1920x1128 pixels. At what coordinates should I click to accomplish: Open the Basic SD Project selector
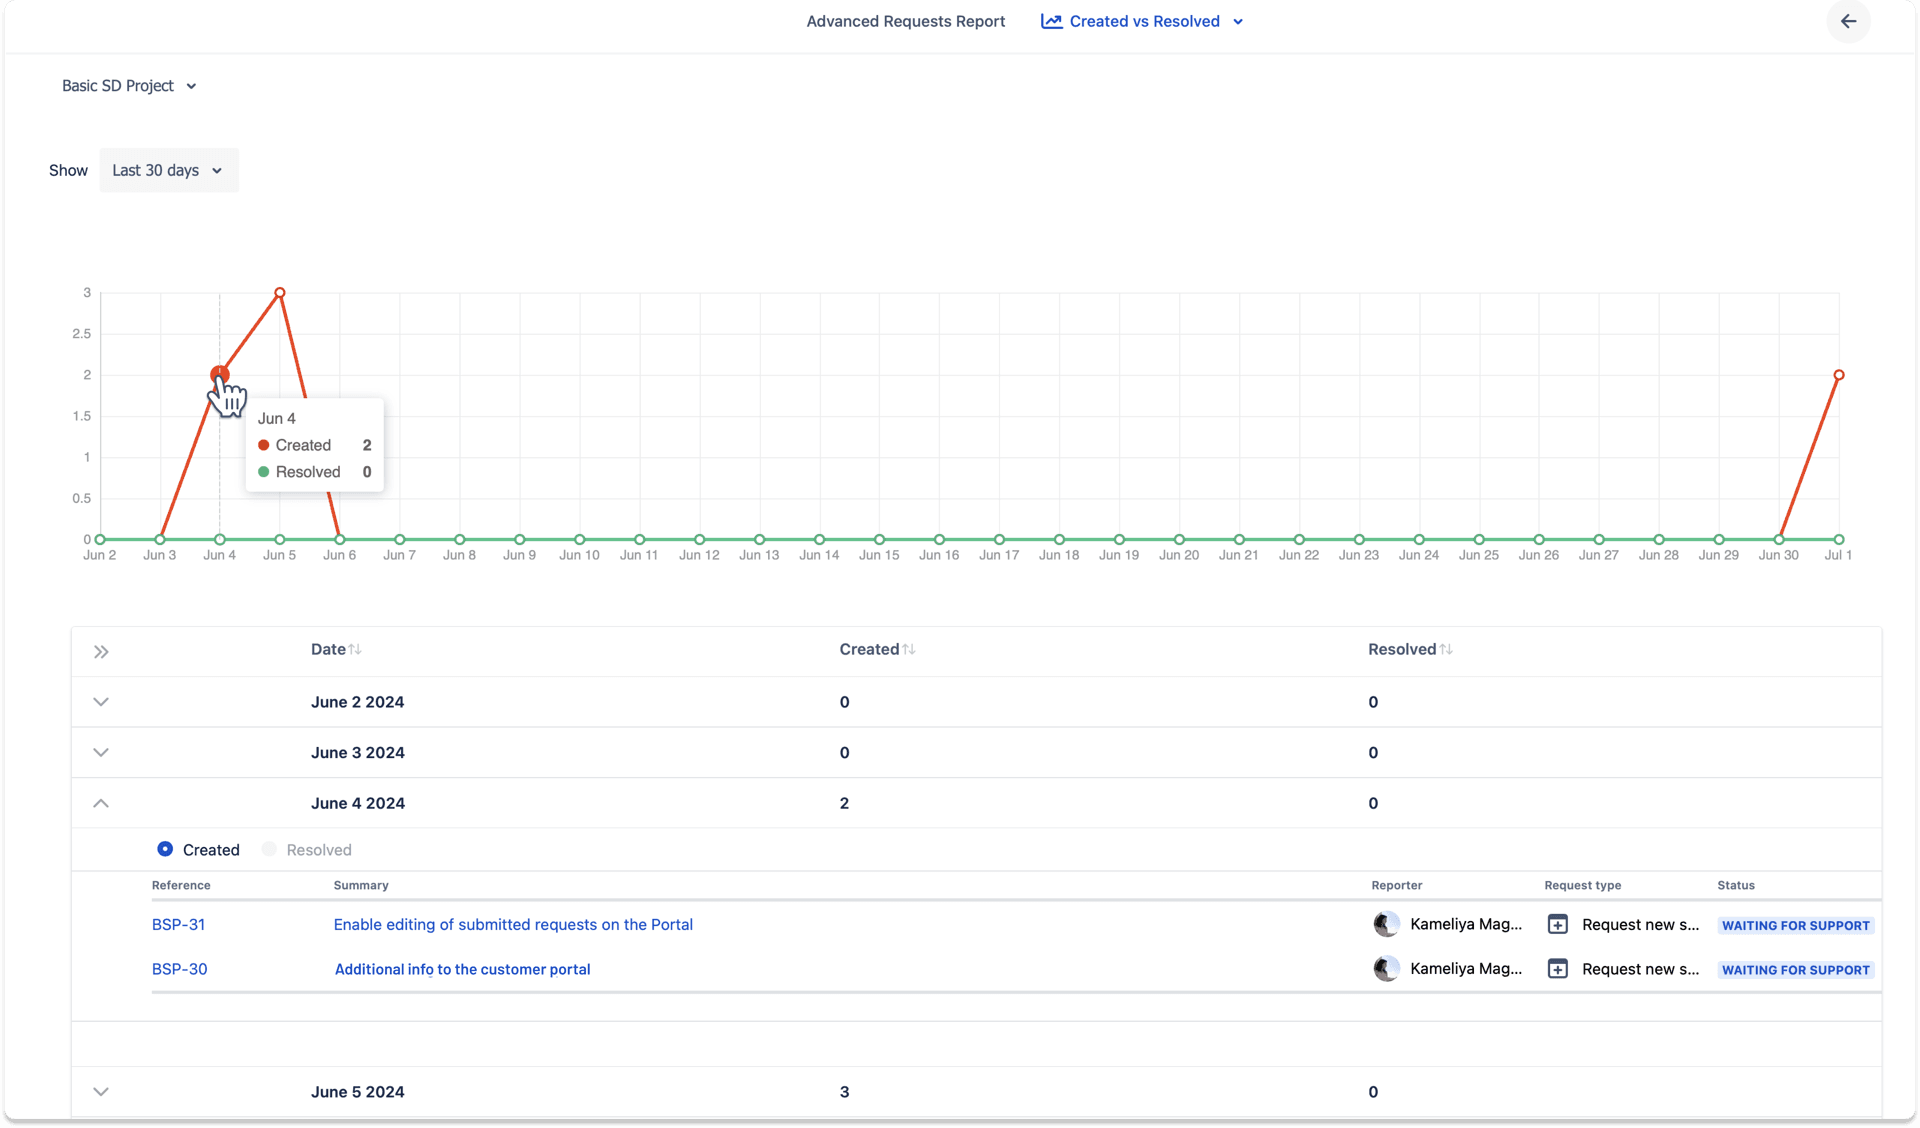pyautogui.click(x=129, y=86)
